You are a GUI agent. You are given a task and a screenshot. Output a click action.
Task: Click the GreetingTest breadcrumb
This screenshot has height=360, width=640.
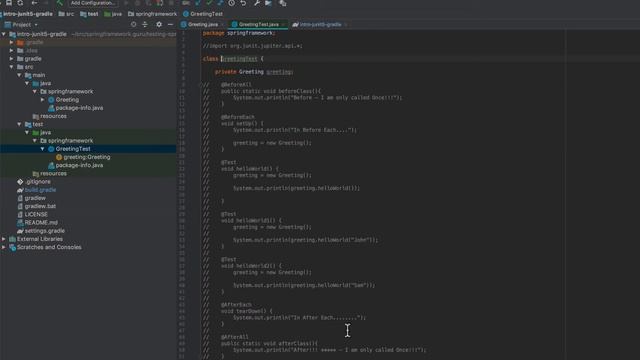203,14
